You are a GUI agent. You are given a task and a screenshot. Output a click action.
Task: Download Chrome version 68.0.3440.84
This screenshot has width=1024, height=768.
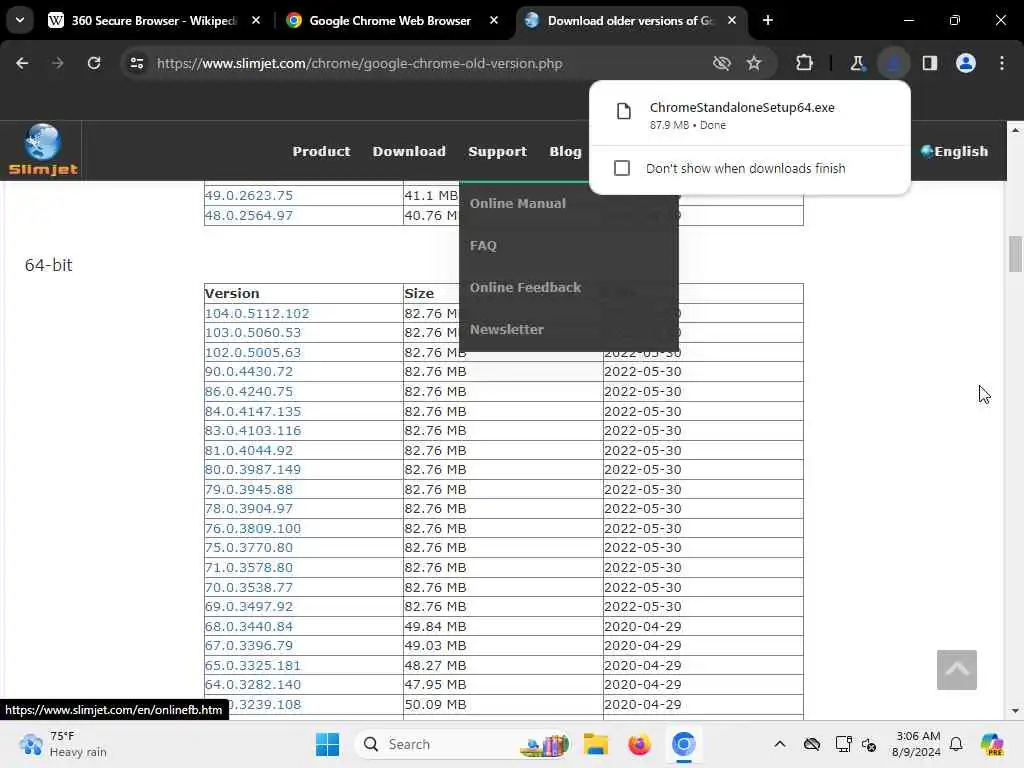(x=249, y=626)
